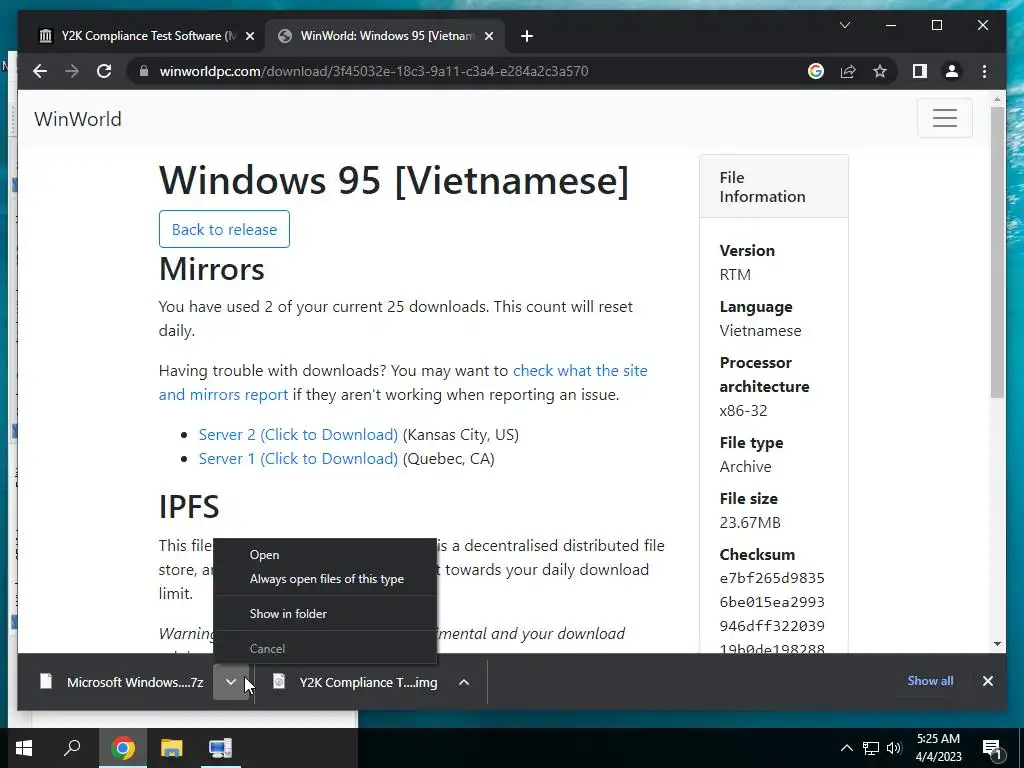Click Show all downloads
The image size is (1024, 768).
pyautogui.click(x=930, y=680)
